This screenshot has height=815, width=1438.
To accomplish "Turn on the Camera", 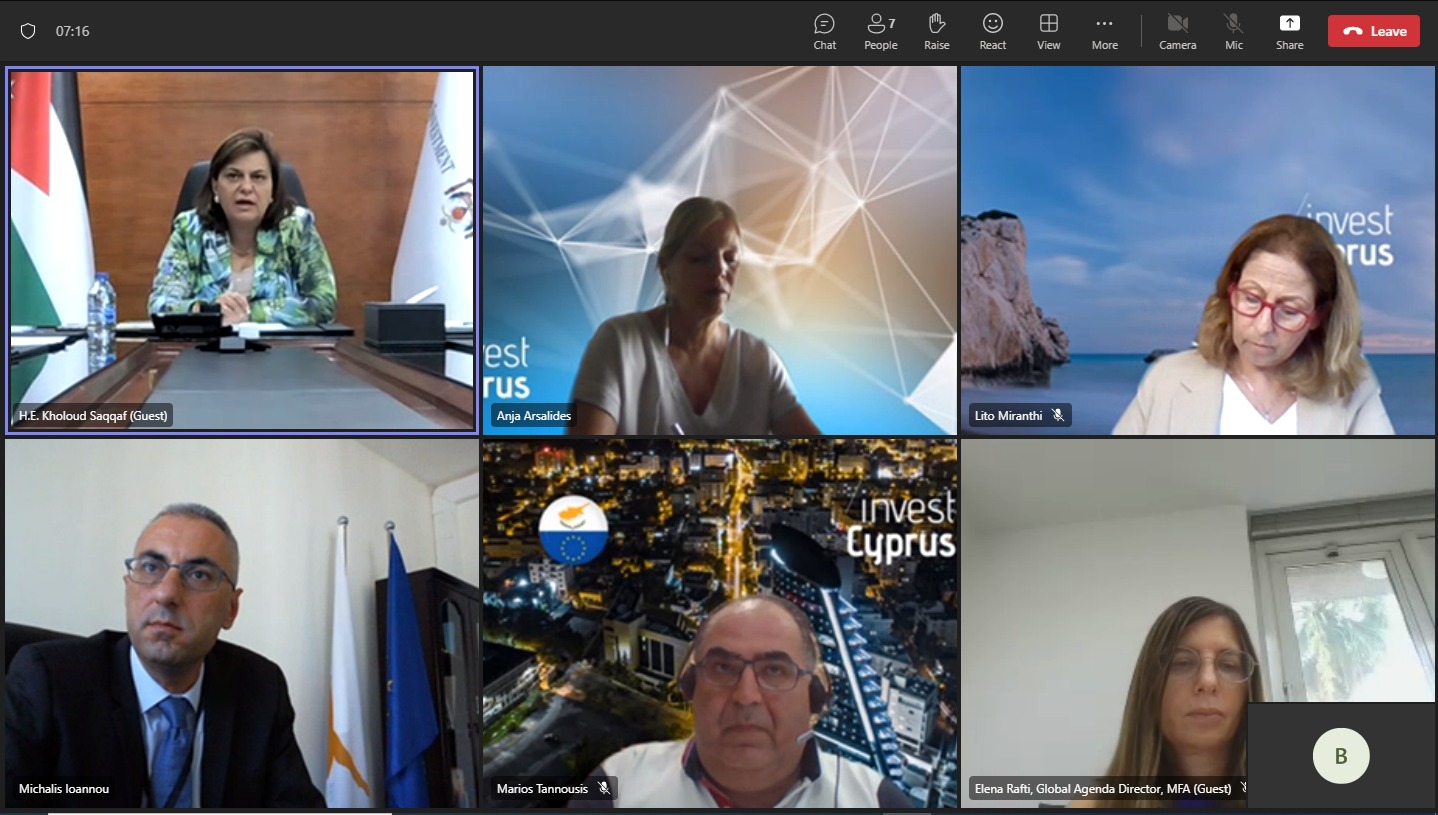I will [1177, 31].
